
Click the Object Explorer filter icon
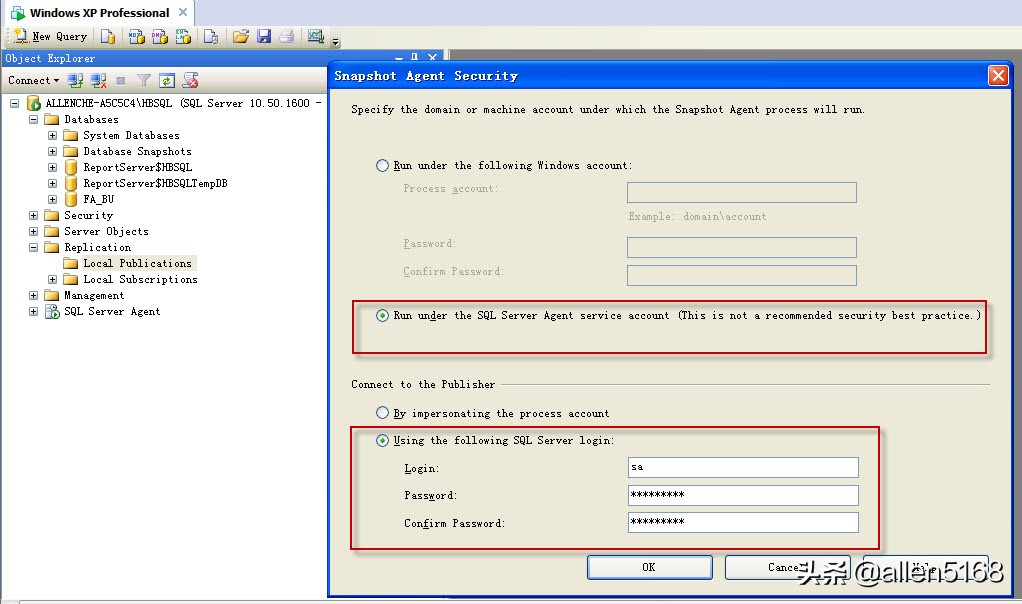coord(142,79)
